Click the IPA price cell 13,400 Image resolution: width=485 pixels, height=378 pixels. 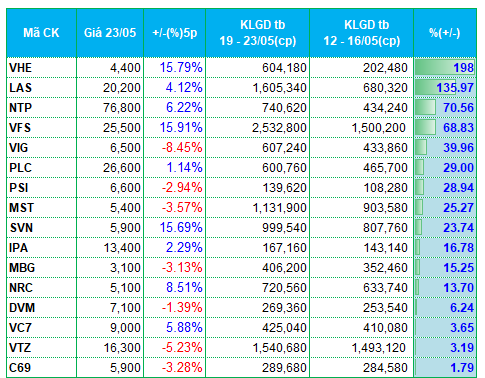(110, 248)
